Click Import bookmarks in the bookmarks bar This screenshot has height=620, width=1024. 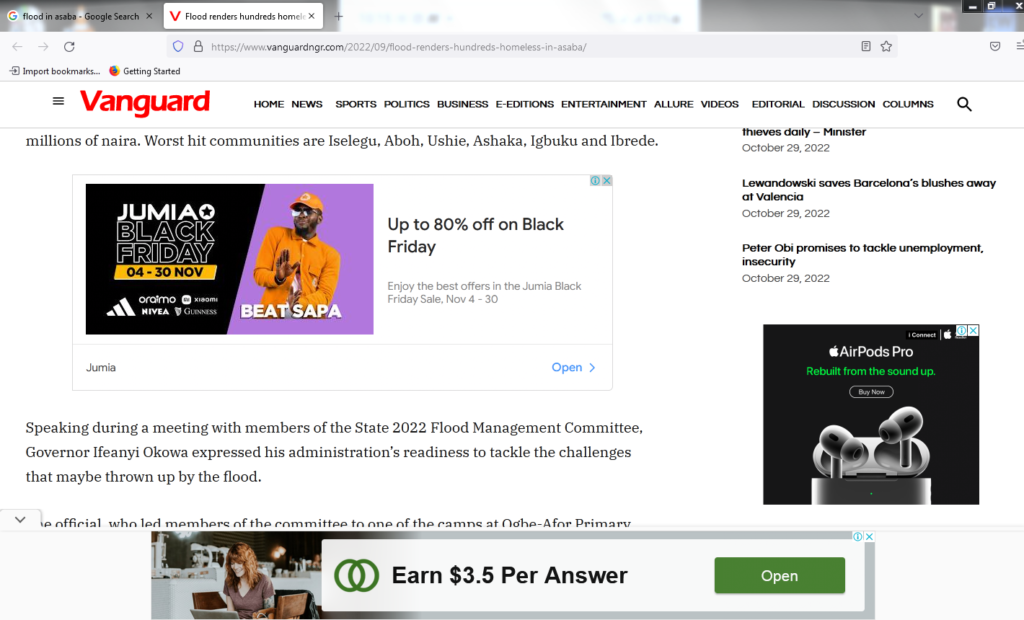(55, 71)
